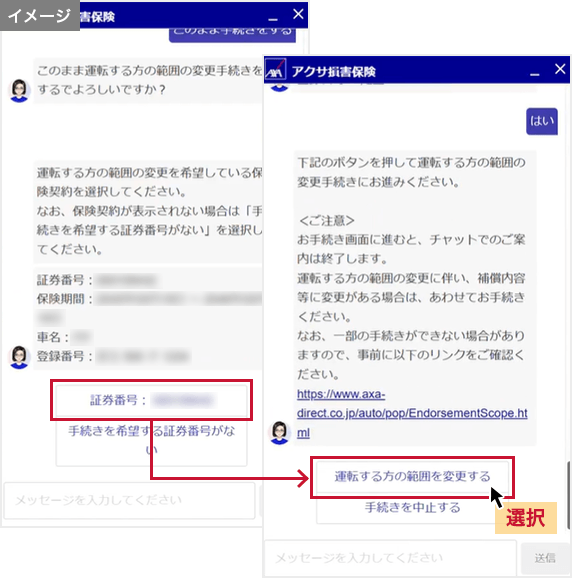Click operator avatar beside the link message
Image resolution: width=572 pixels, height=578 pixels.
(x=279, y=432)
